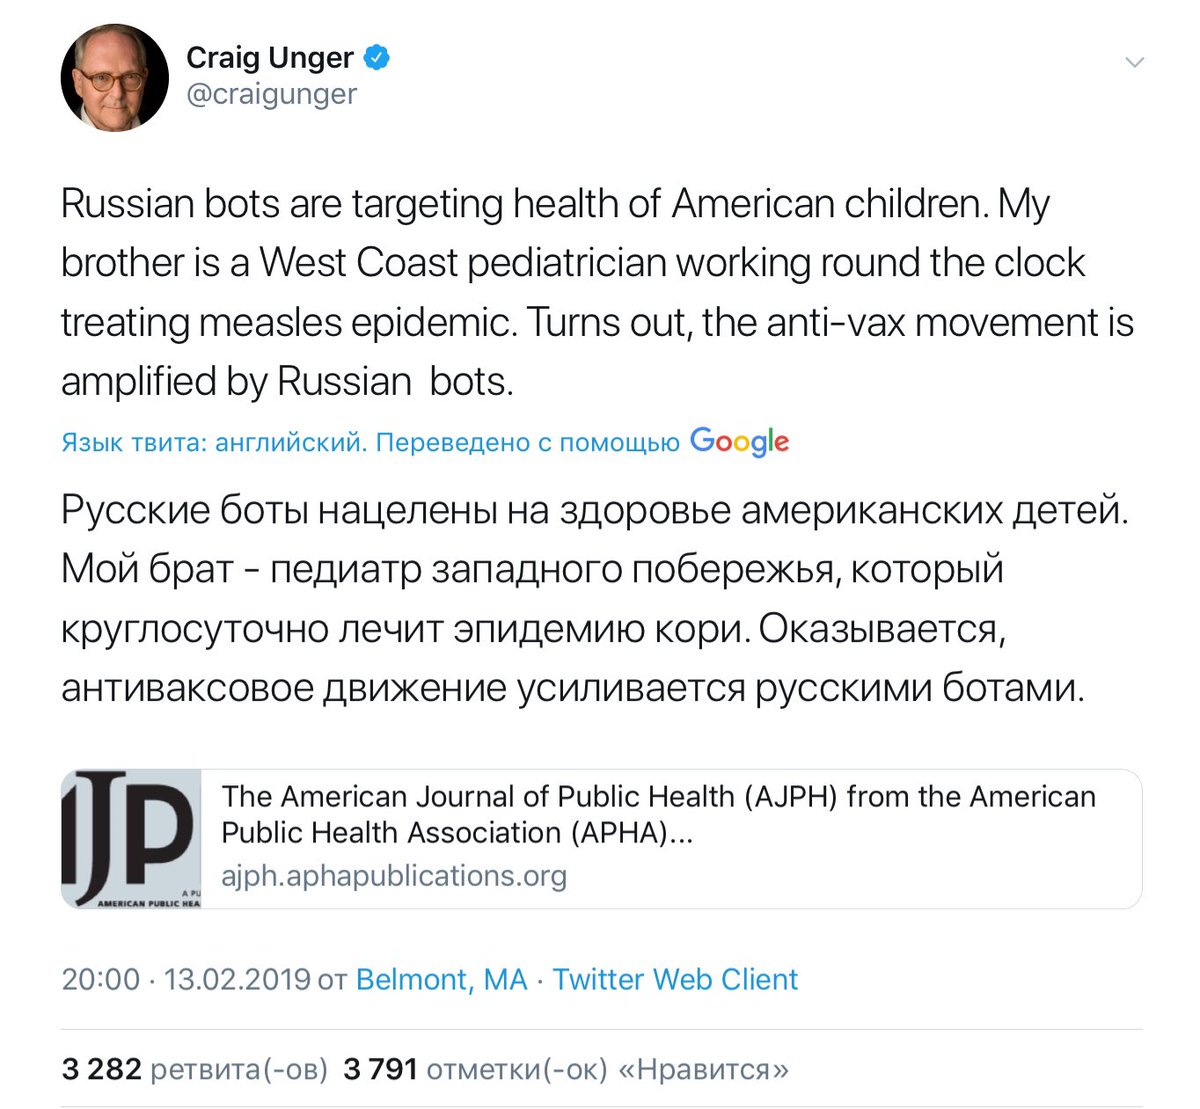Click the Craig Unger display name

(270, 58)
